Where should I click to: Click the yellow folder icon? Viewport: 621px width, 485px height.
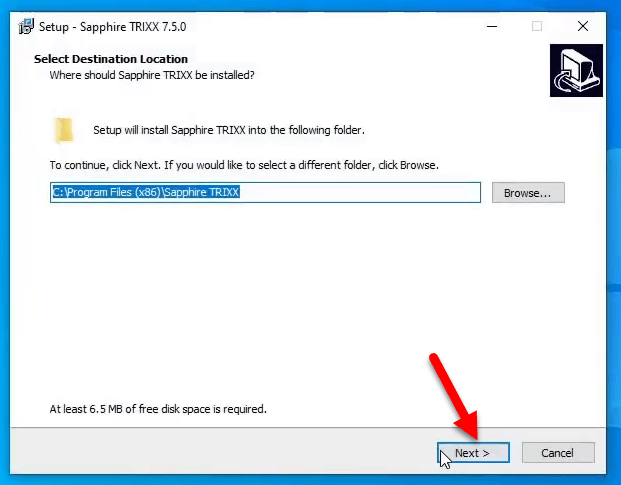[x=64, y=130]
